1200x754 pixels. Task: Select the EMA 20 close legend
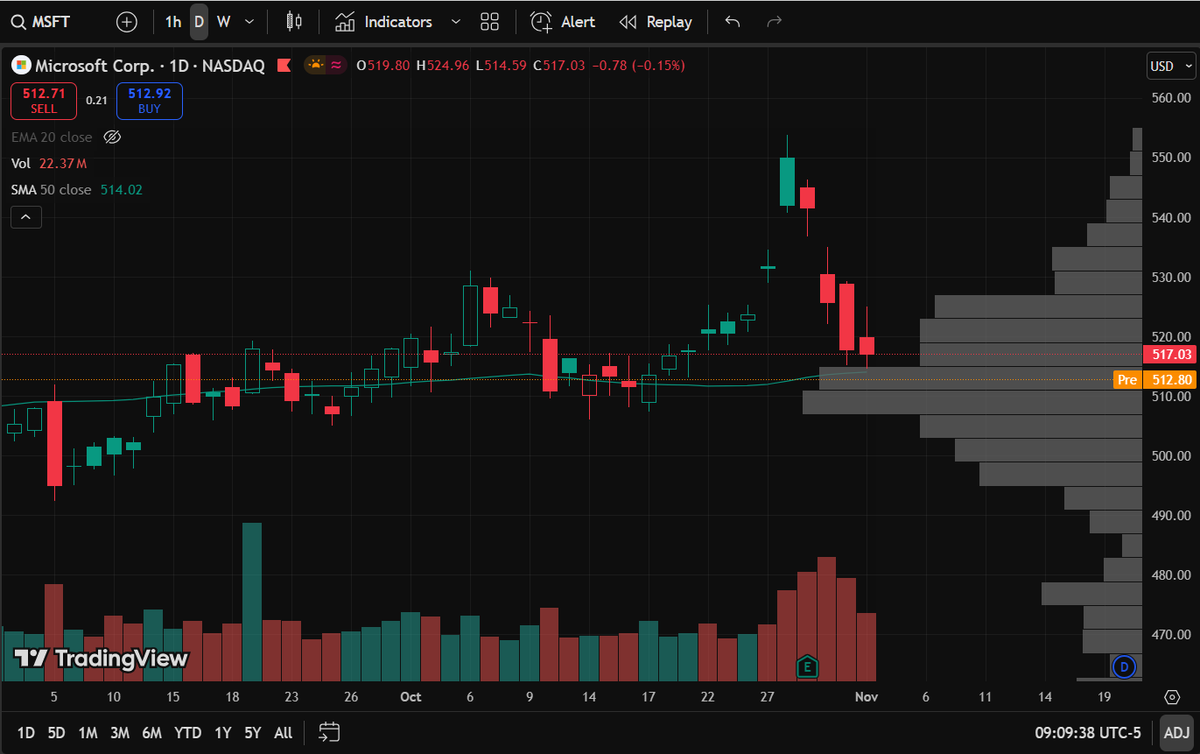51,137
